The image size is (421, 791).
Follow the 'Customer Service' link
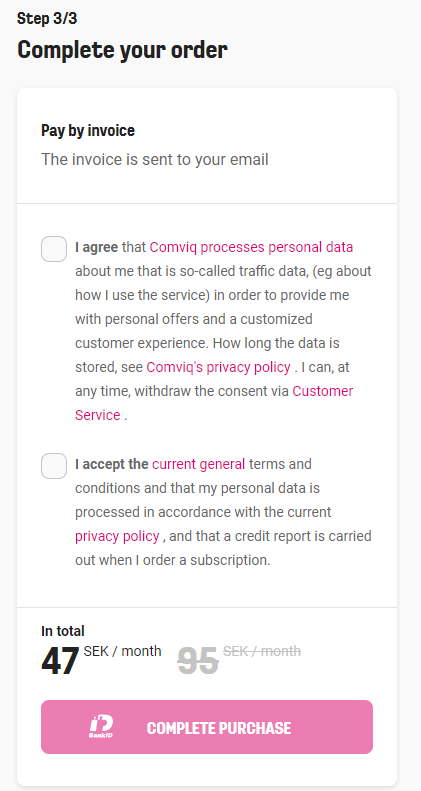(x=214, y=403)
